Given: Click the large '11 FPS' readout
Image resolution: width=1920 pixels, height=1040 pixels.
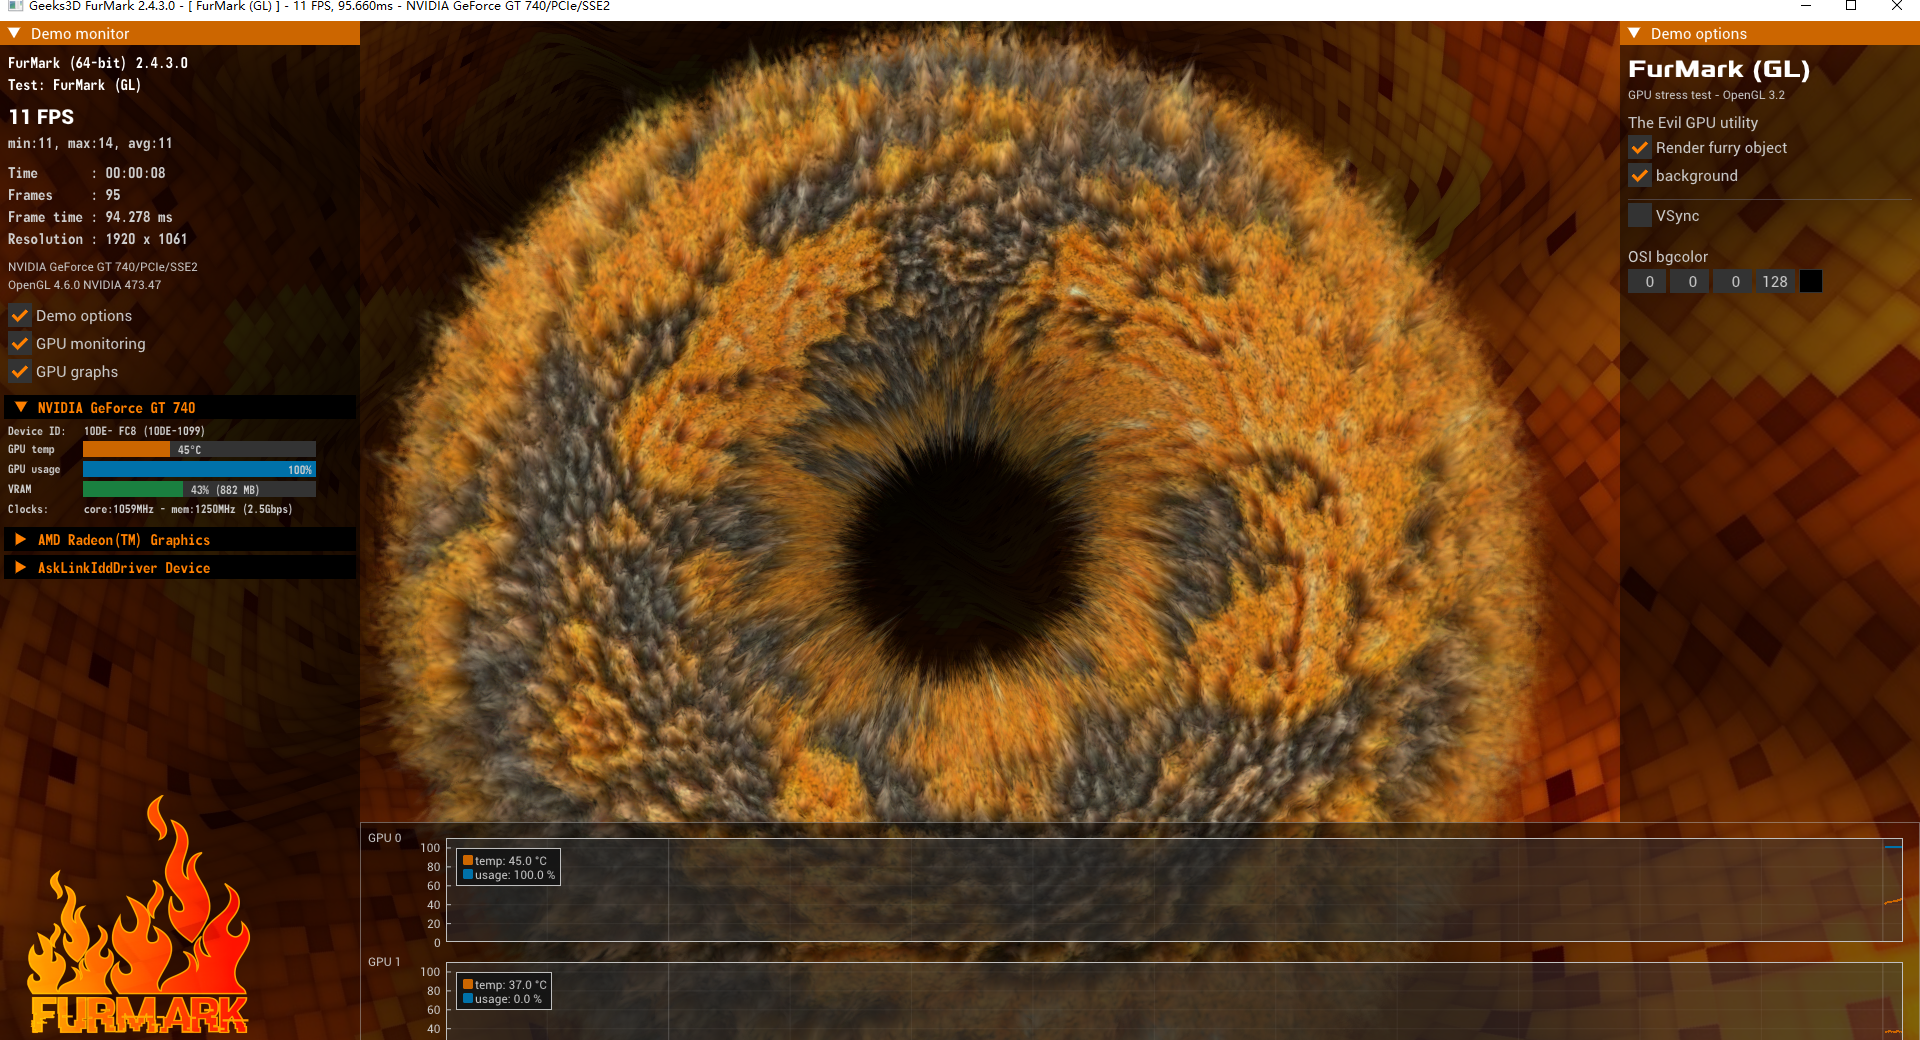Looking at the screenshot, I should pyautogui.click(x=41, y=117).
